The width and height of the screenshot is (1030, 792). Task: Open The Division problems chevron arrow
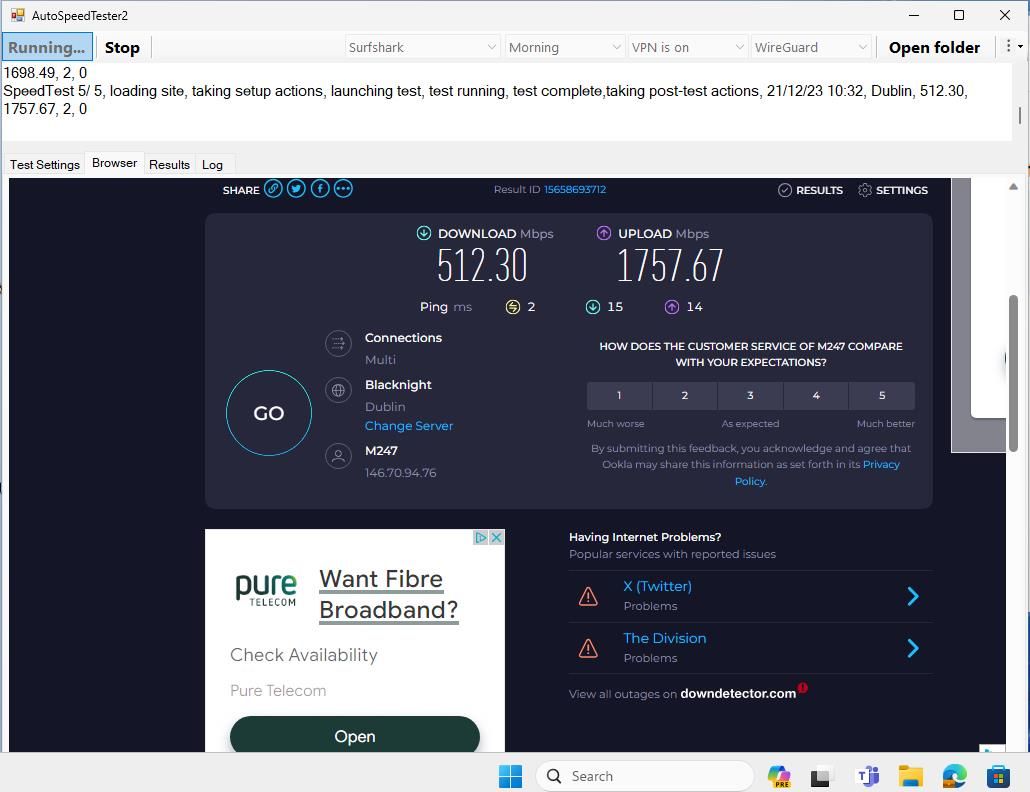click(x=913, y=648)
